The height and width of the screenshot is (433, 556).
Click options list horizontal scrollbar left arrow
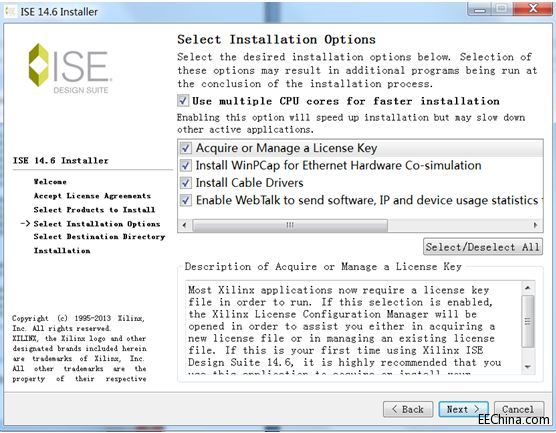[184, 225]
